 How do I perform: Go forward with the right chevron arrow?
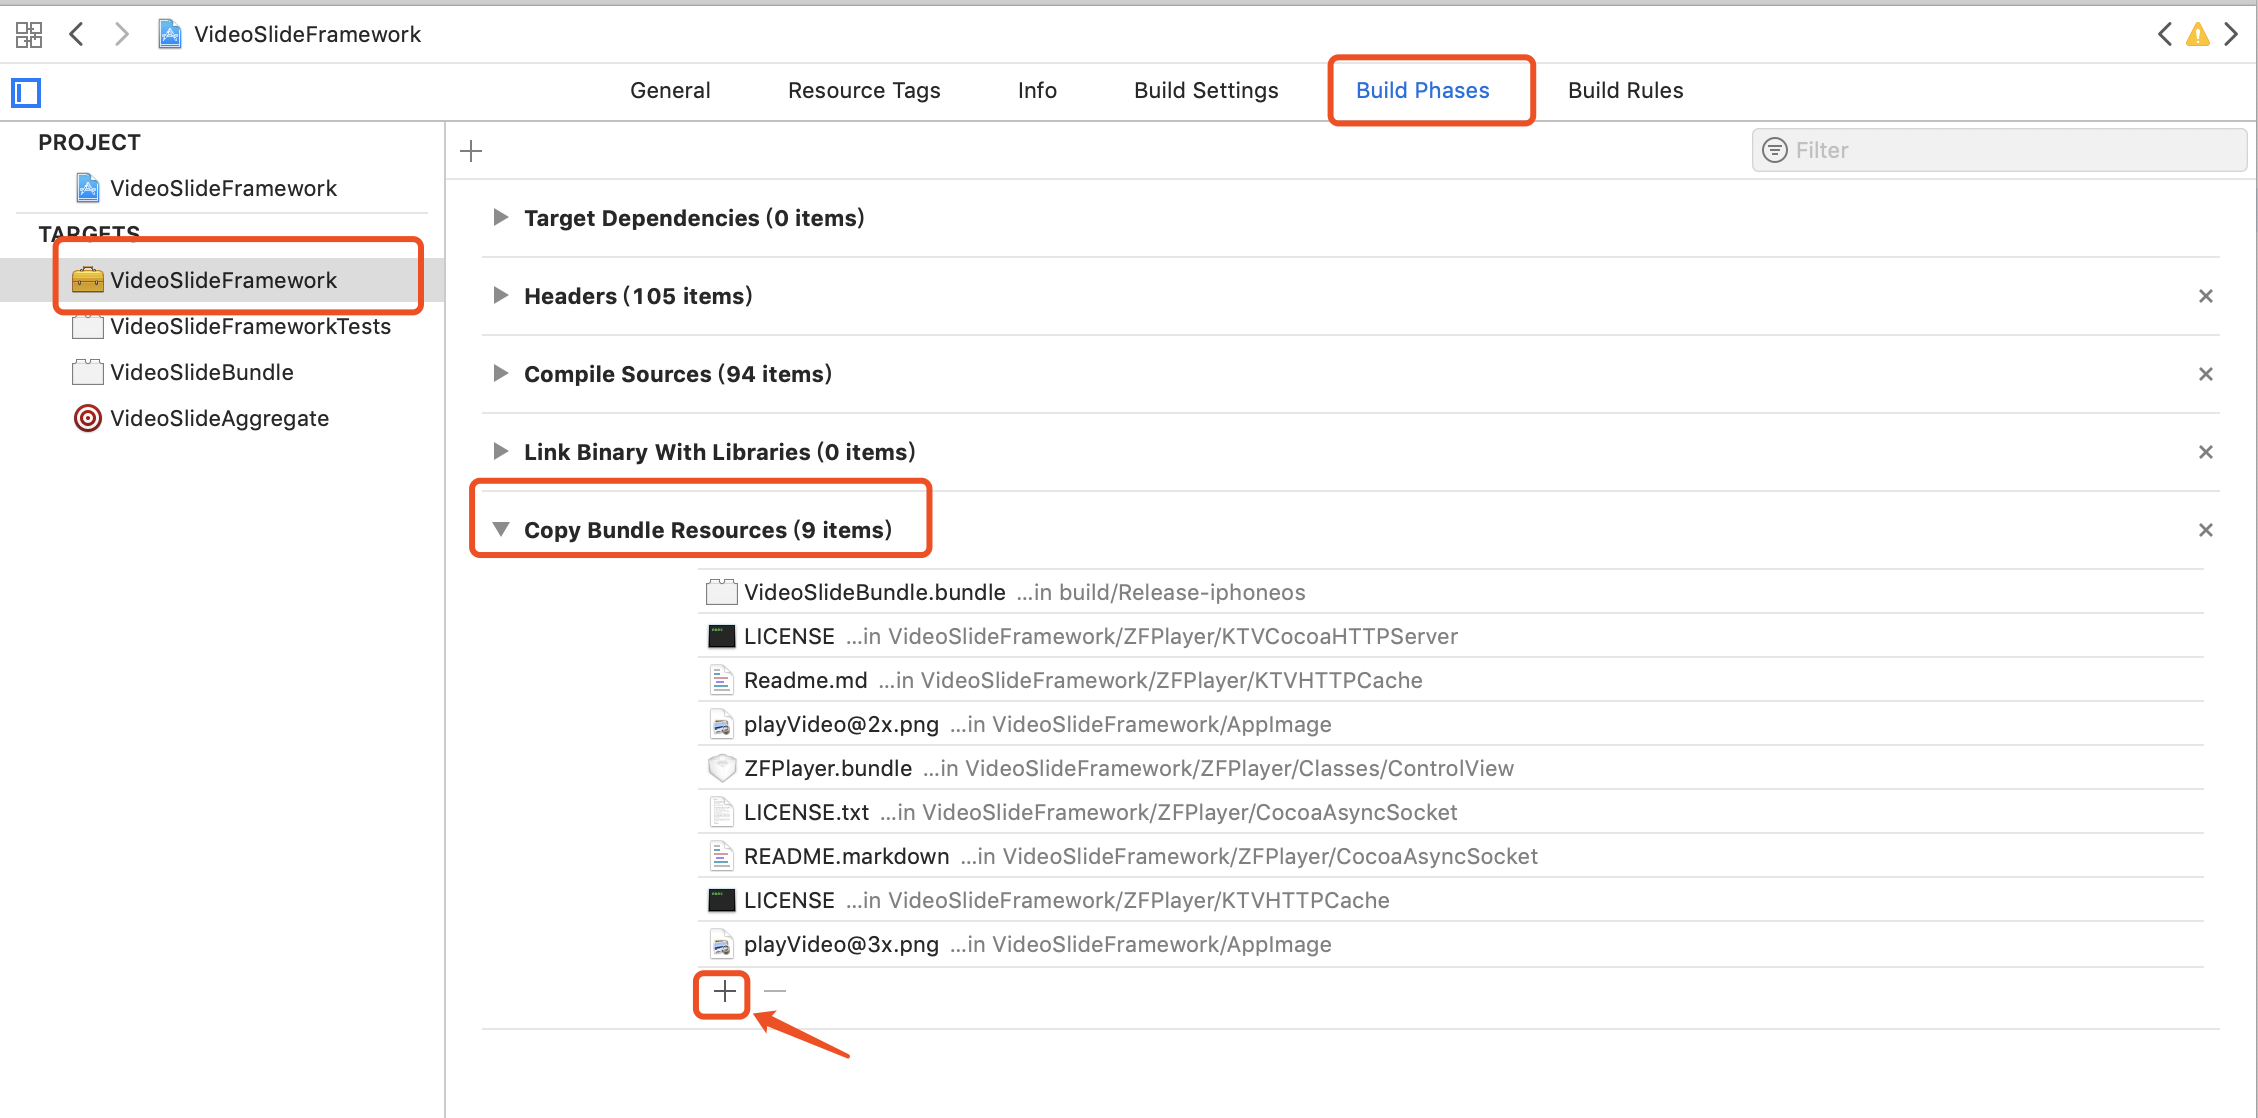[x=122, y=35]
